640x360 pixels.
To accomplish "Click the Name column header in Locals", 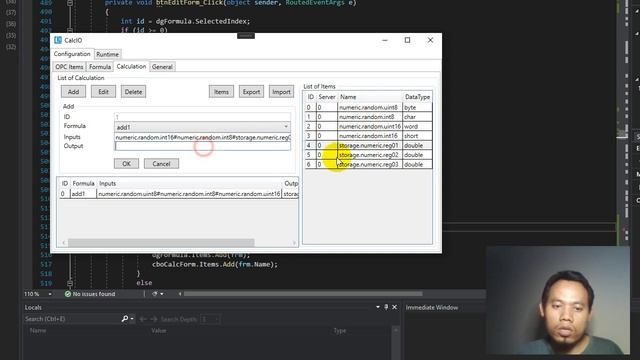I will (38, 331).
